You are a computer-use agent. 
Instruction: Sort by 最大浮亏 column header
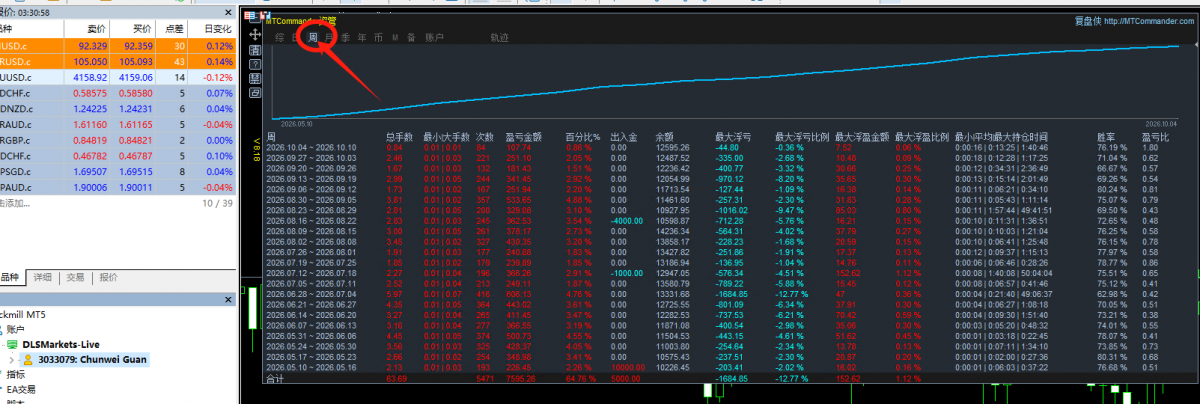click(733, 136)
